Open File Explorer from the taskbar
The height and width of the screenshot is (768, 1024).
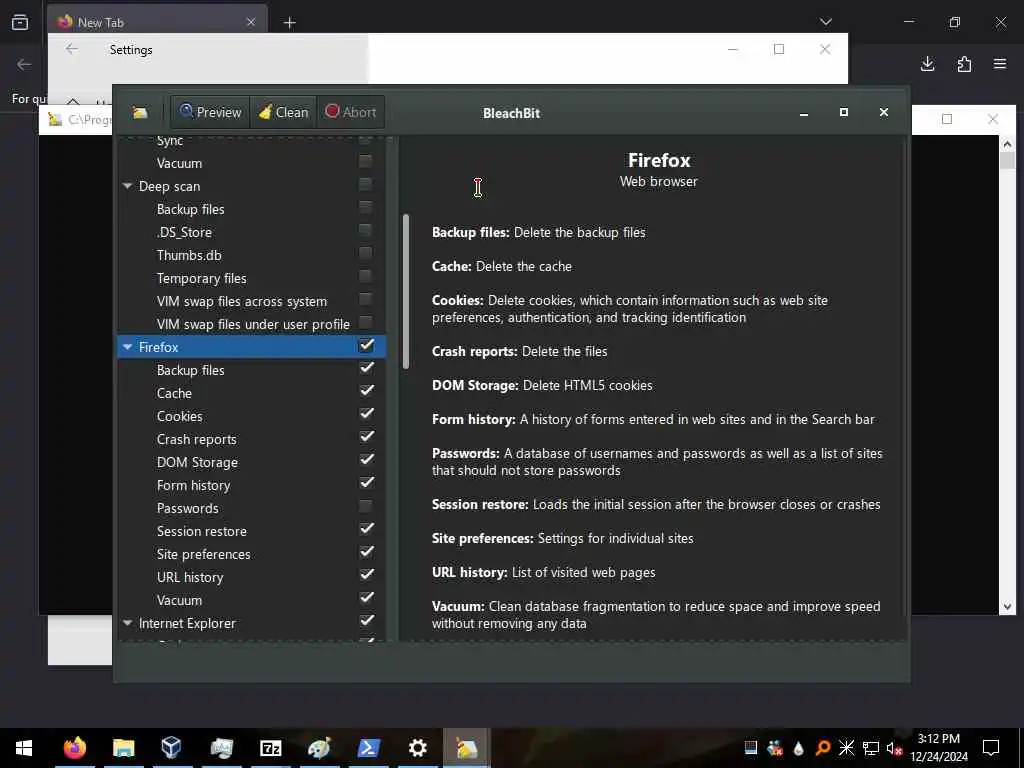123,748
